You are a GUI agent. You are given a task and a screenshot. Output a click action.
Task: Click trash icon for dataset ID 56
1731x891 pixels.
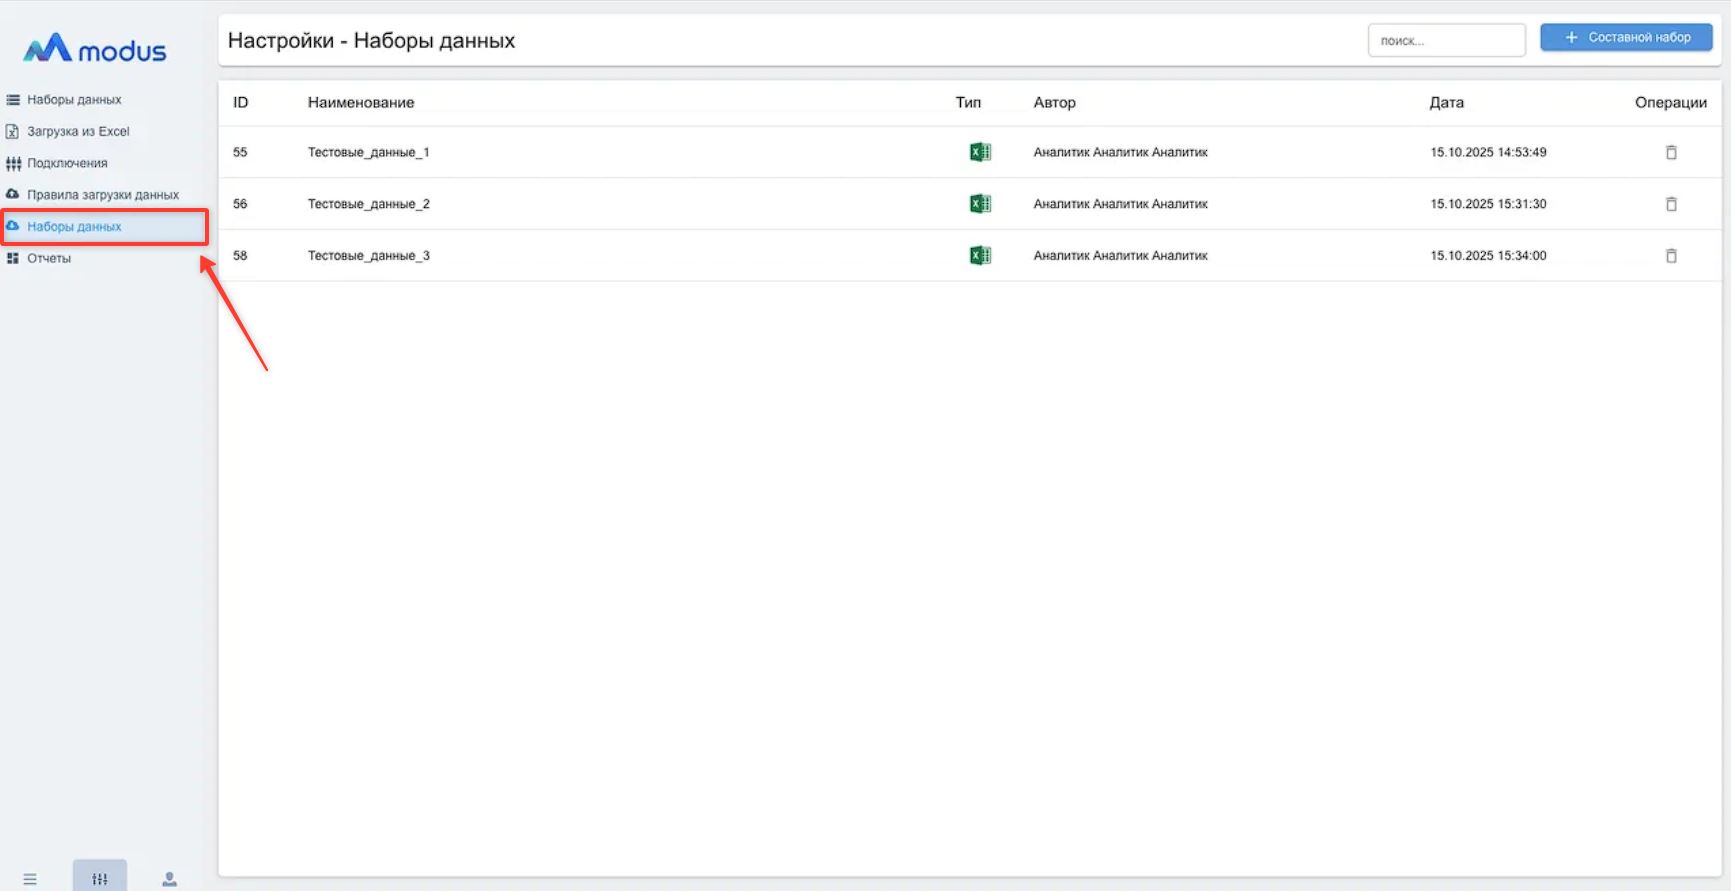1670,204
